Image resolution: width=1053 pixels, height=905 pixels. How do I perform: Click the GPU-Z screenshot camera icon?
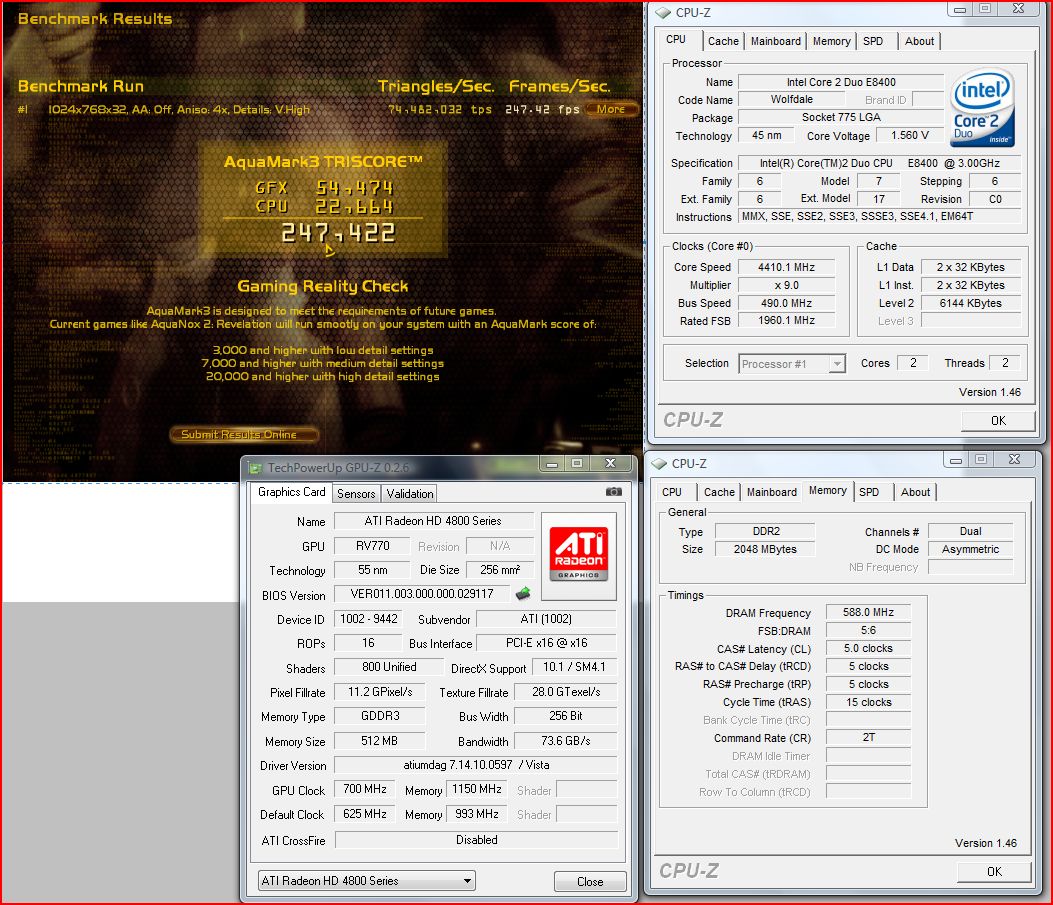pos(613,492)
